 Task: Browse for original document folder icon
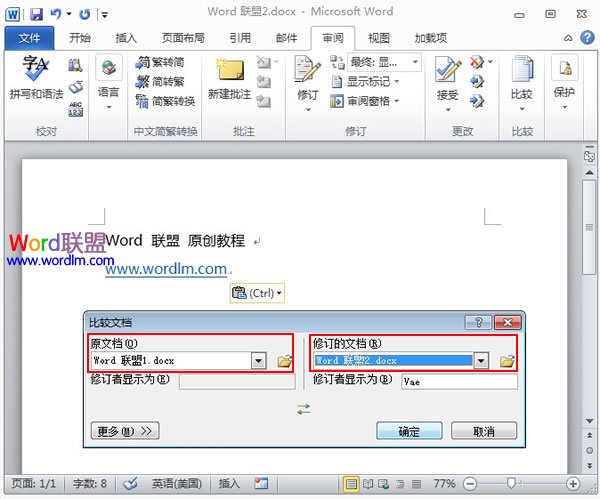click(284, 361)
